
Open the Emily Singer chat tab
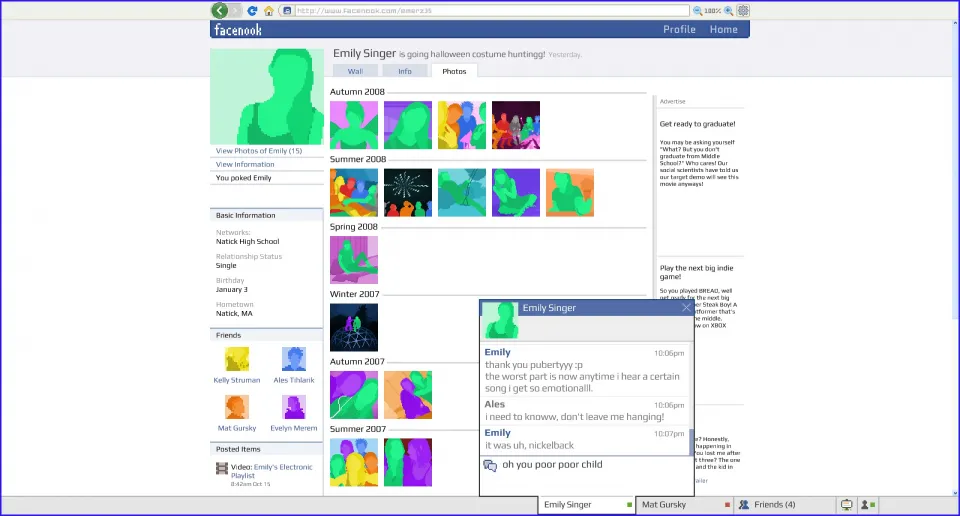[x=587, y=505]
